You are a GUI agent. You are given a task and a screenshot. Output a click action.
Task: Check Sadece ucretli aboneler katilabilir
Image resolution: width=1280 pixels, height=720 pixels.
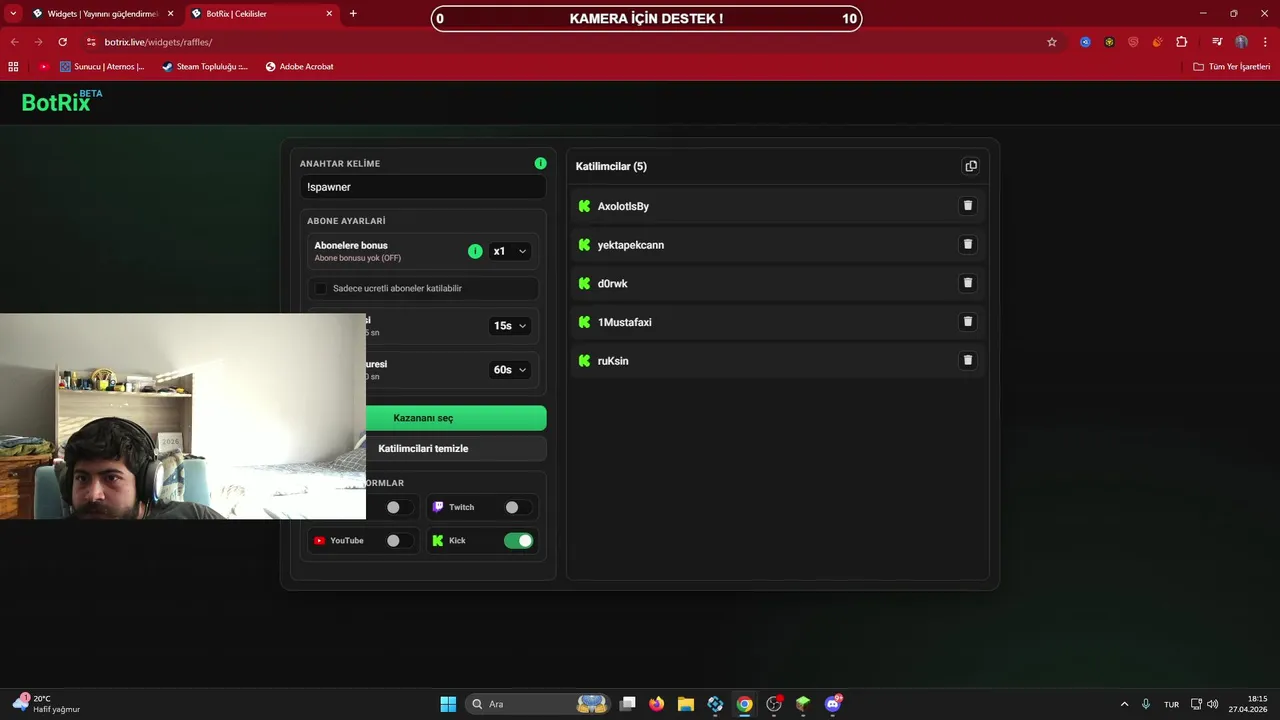(x=321, y=288)
